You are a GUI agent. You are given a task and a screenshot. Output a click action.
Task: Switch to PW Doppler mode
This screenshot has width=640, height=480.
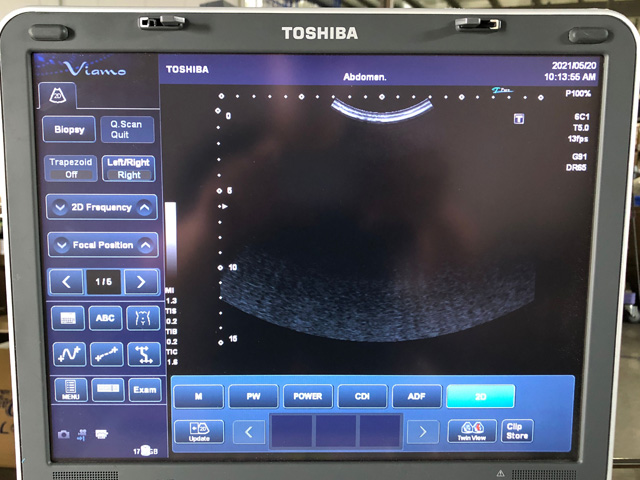(253, 396)
